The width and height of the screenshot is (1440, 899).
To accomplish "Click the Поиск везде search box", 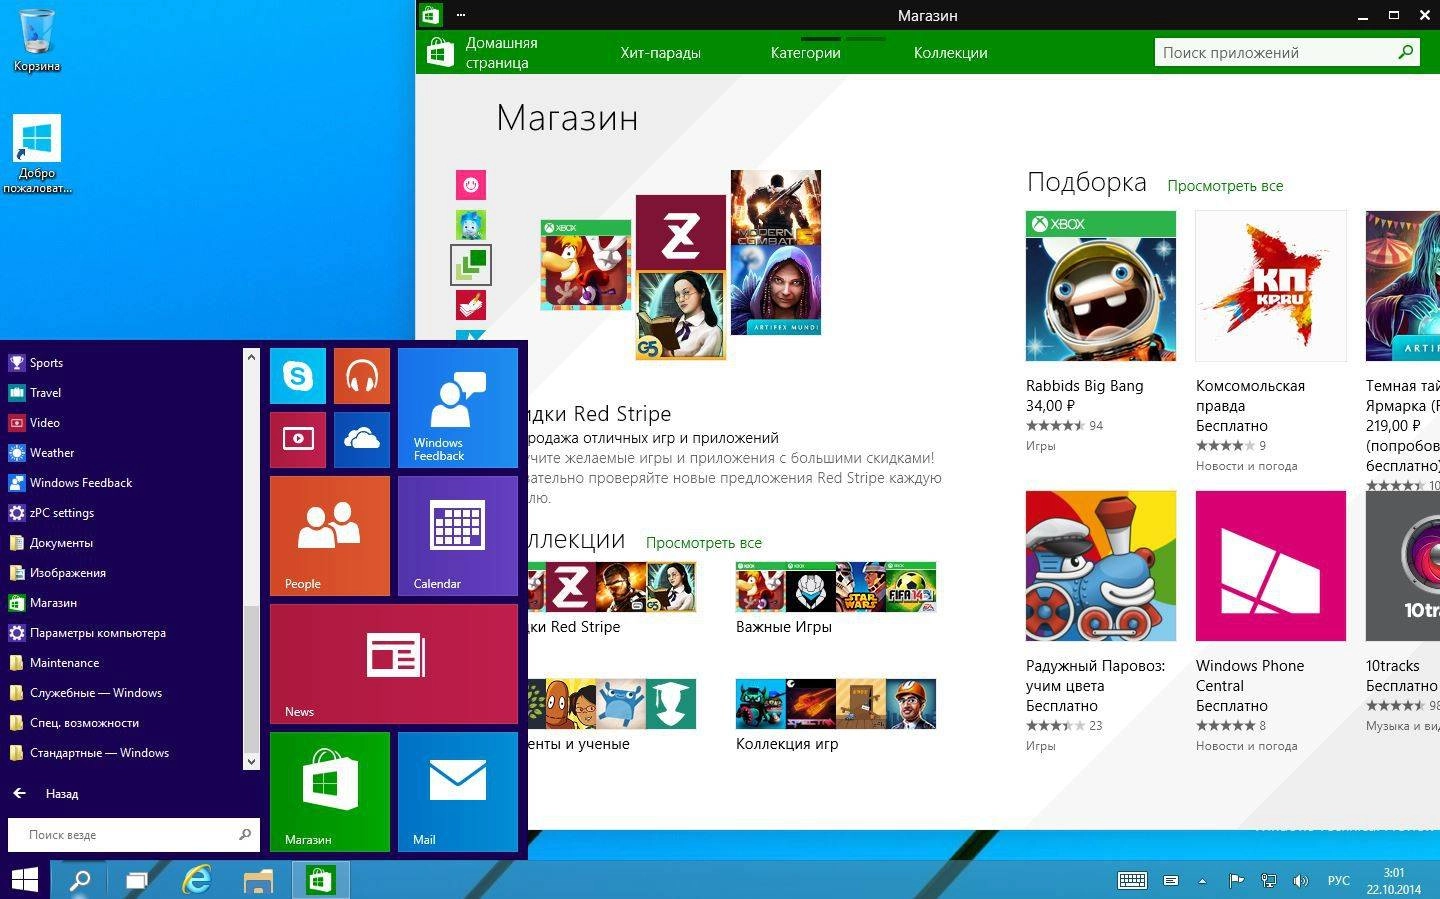I will (133, 834).
